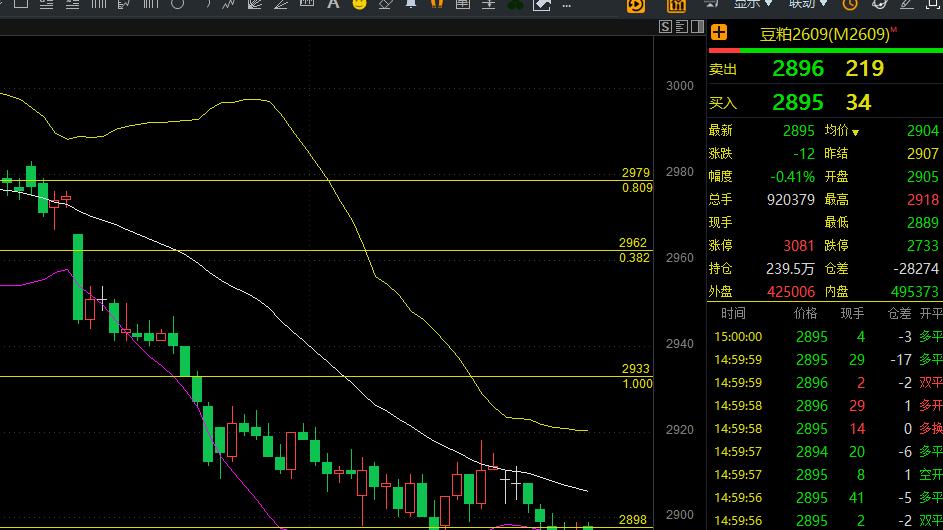Viewport: 943px width, 530px height.
Task: Click the 涨停 value 3081
Action: (x=798, y=245)
